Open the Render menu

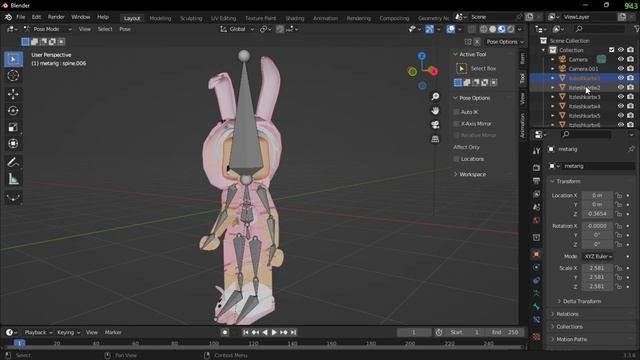(x=56, y=17)
